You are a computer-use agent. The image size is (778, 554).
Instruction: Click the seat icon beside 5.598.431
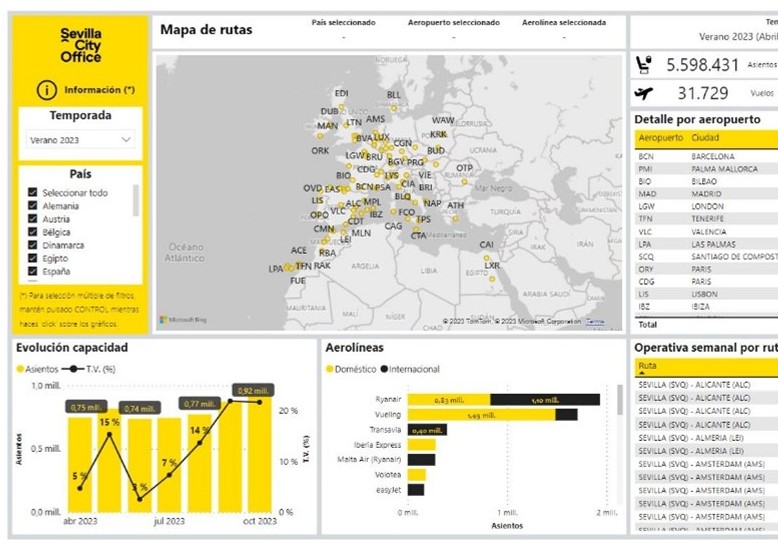pos(644,65)
